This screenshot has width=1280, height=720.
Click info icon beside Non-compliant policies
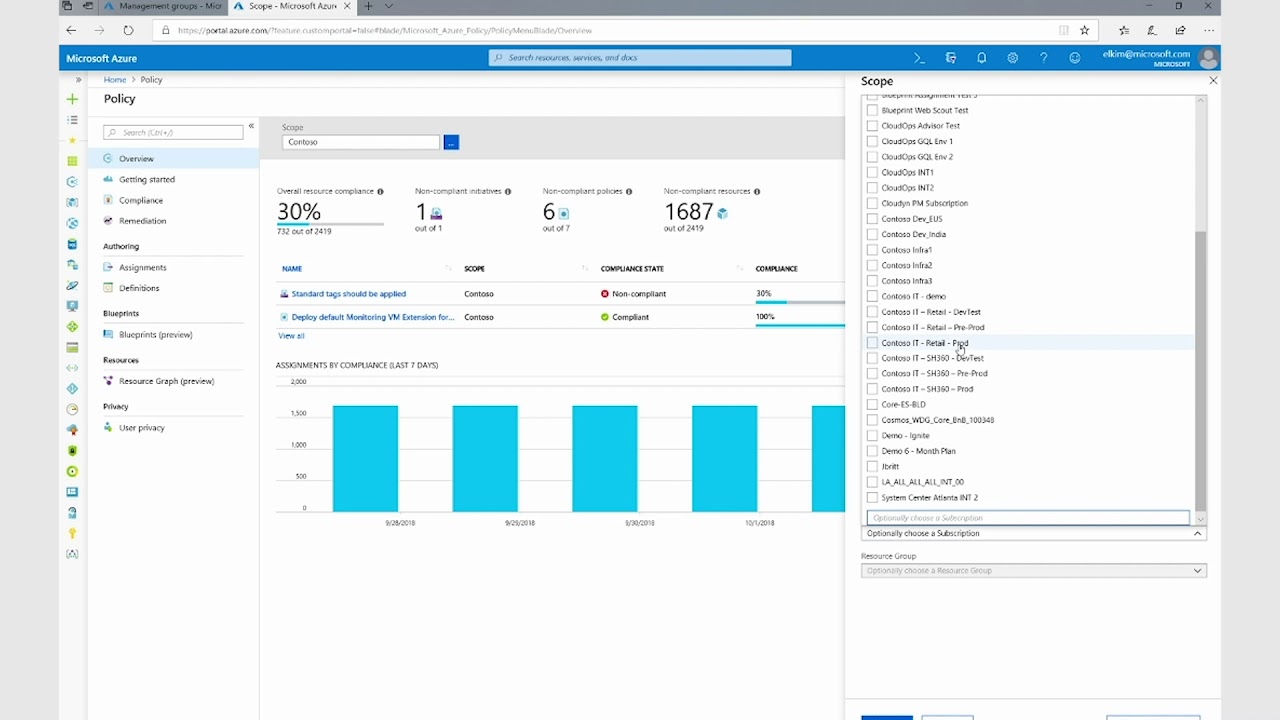(628, 191)
